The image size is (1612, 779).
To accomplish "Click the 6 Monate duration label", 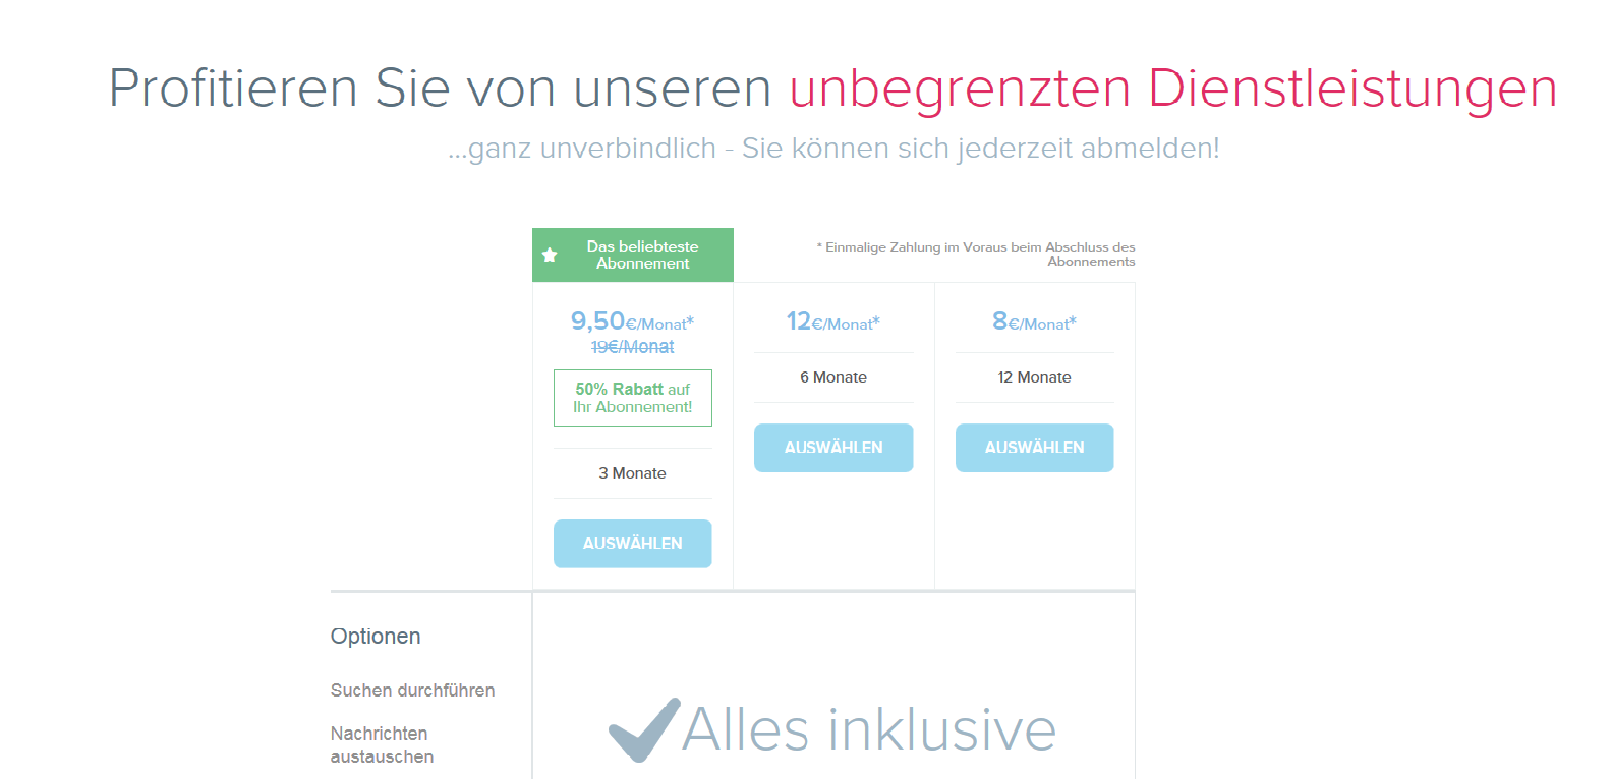I will pyautogui.click(x=833, y=377).
